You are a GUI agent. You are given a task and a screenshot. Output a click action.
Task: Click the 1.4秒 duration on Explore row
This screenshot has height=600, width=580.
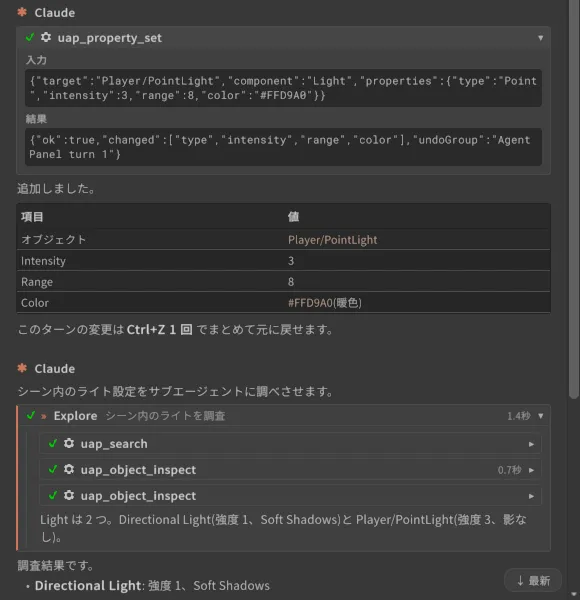pyautogui.click(x=518, y=416)
